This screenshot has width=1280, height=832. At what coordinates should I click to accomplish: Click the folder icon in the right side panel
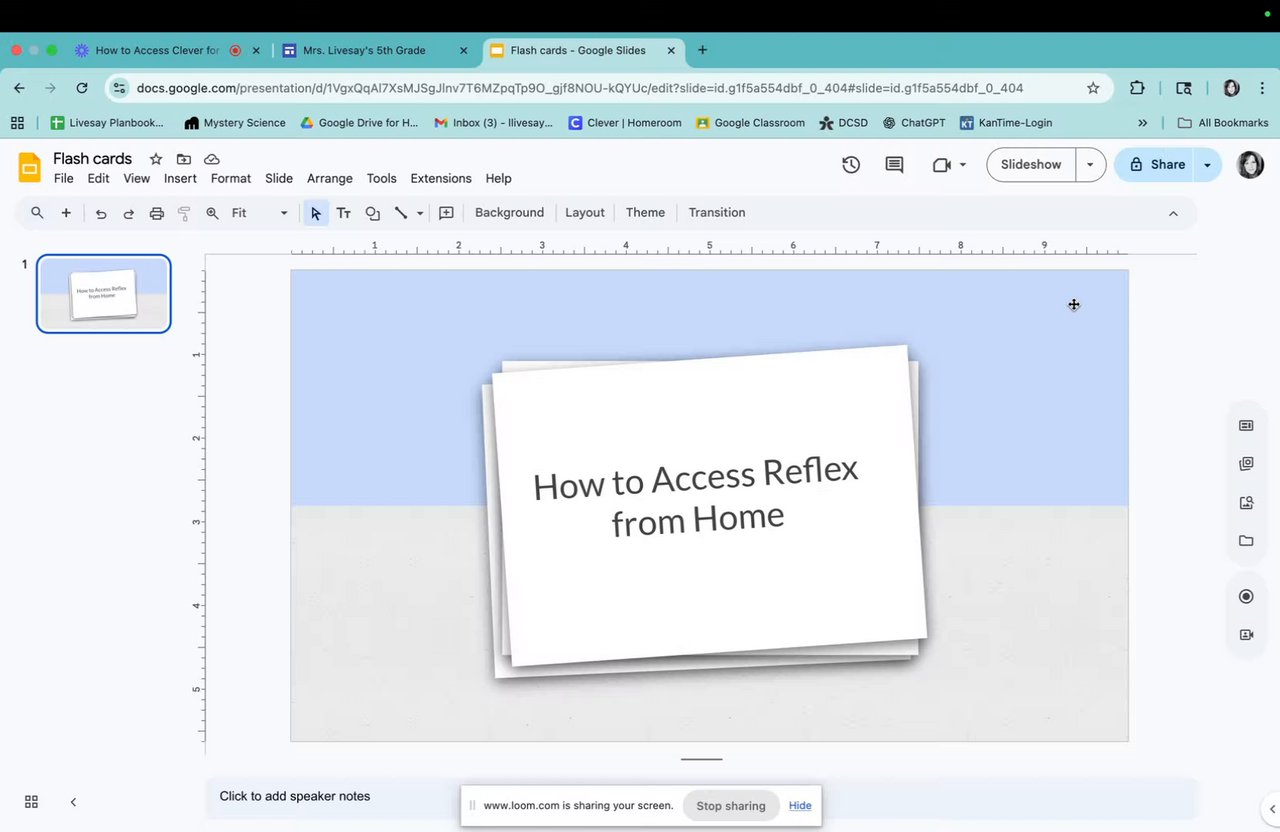tap(1246, 541)
